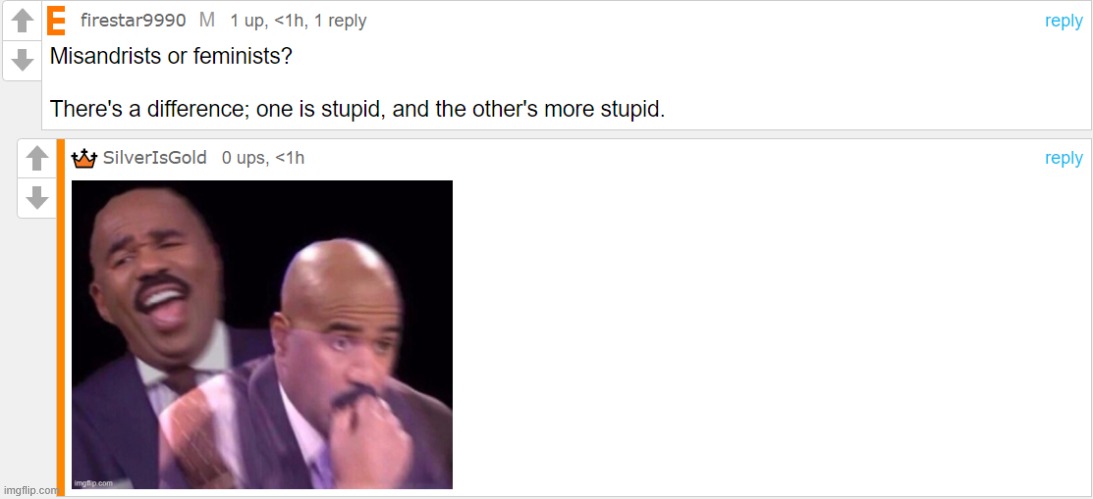The image size is (1093, 499).
Task: Upvote SilverIsGold's reply comment
Action: click(x=37, y=158)
